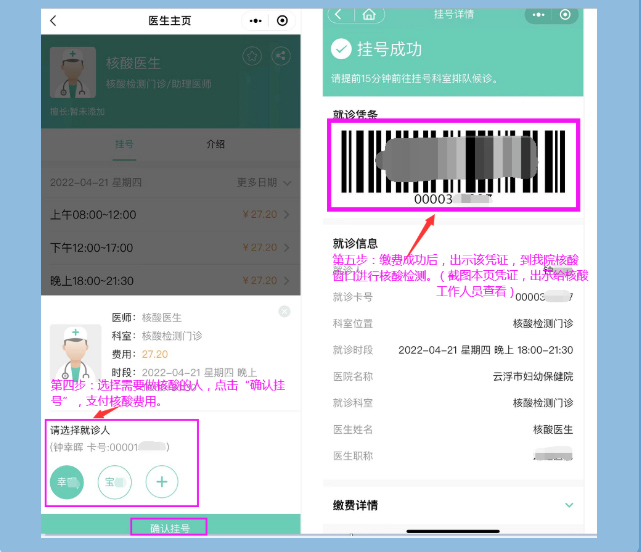Open the 核酸医生 avatar in the header

click(x=73, y=72)
